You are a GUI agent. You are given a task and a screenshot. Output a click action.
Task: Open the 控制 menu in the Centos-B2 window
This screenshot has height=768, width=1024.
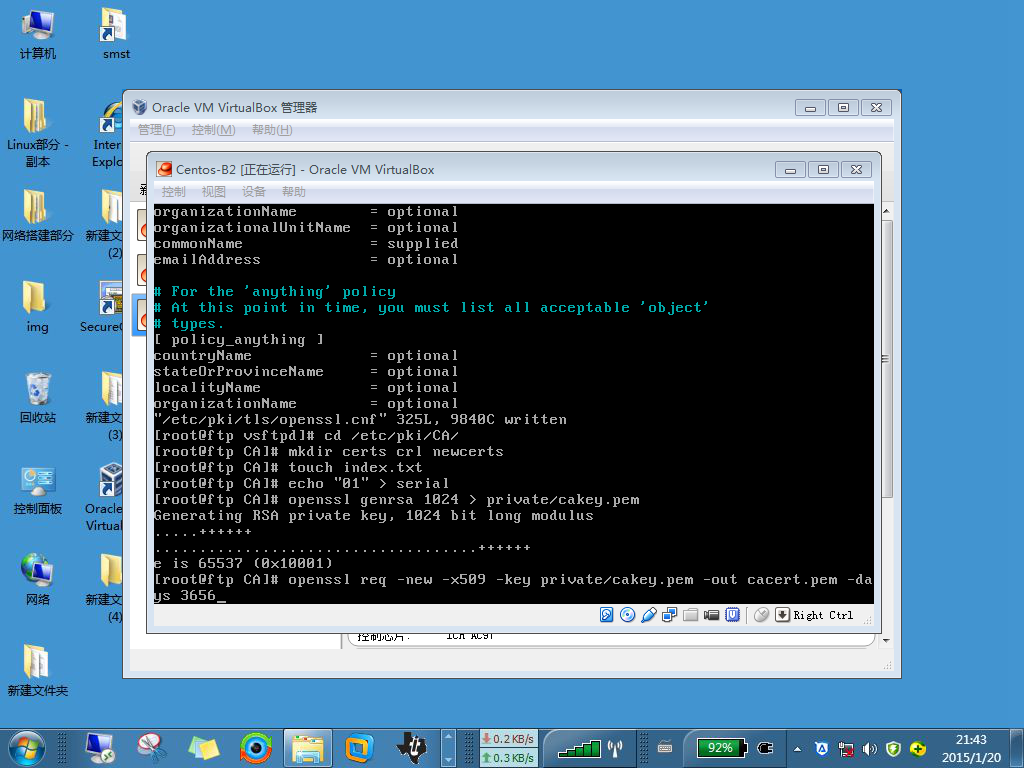174,191
